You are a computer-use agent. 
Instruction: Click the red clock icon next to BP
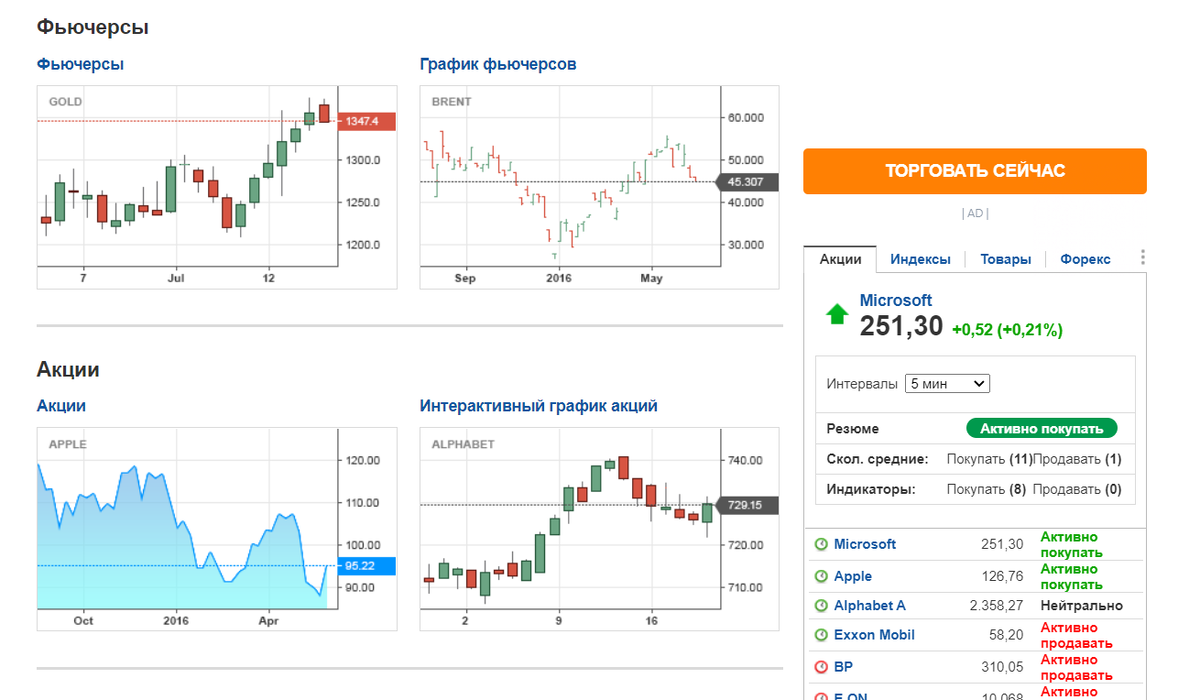click(823, 666)
